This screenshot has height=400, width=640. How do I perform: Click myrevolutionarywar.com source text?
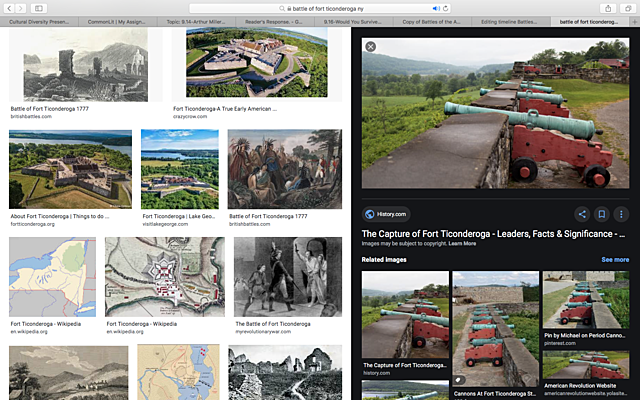(x=263, y=331)
